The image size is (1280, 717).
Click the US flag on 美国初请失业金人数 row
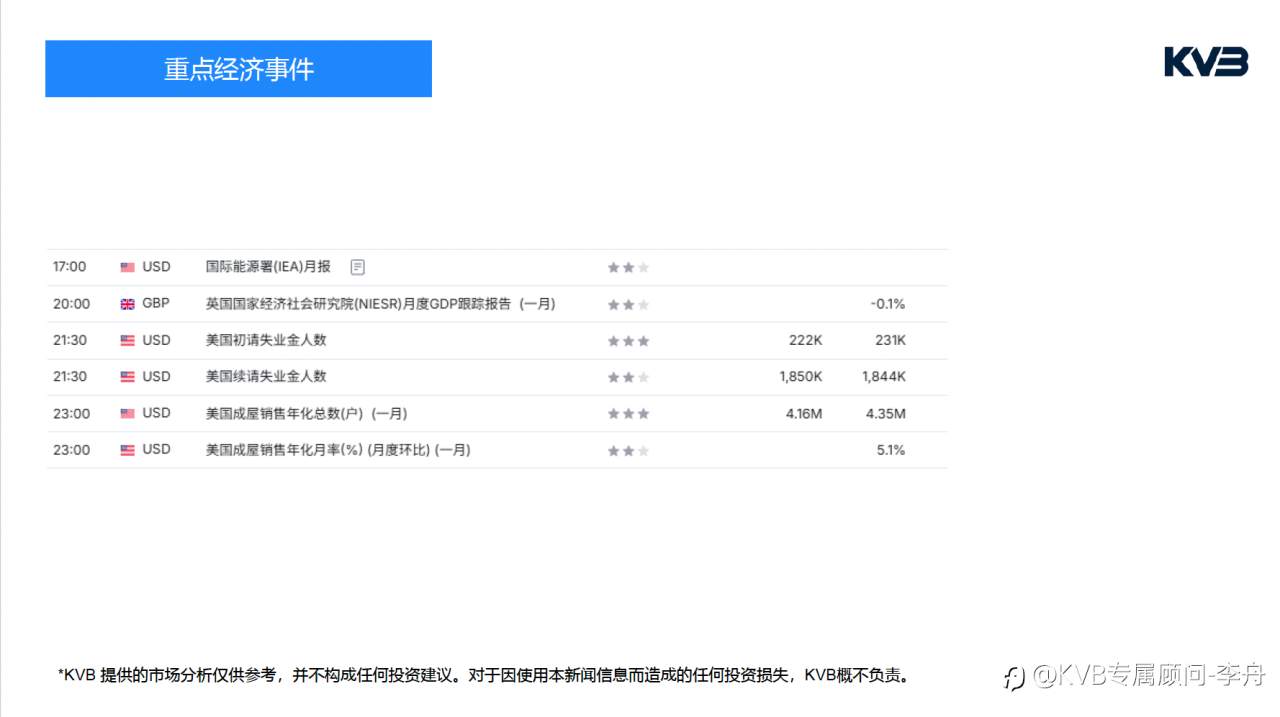[x=126, y=340]
